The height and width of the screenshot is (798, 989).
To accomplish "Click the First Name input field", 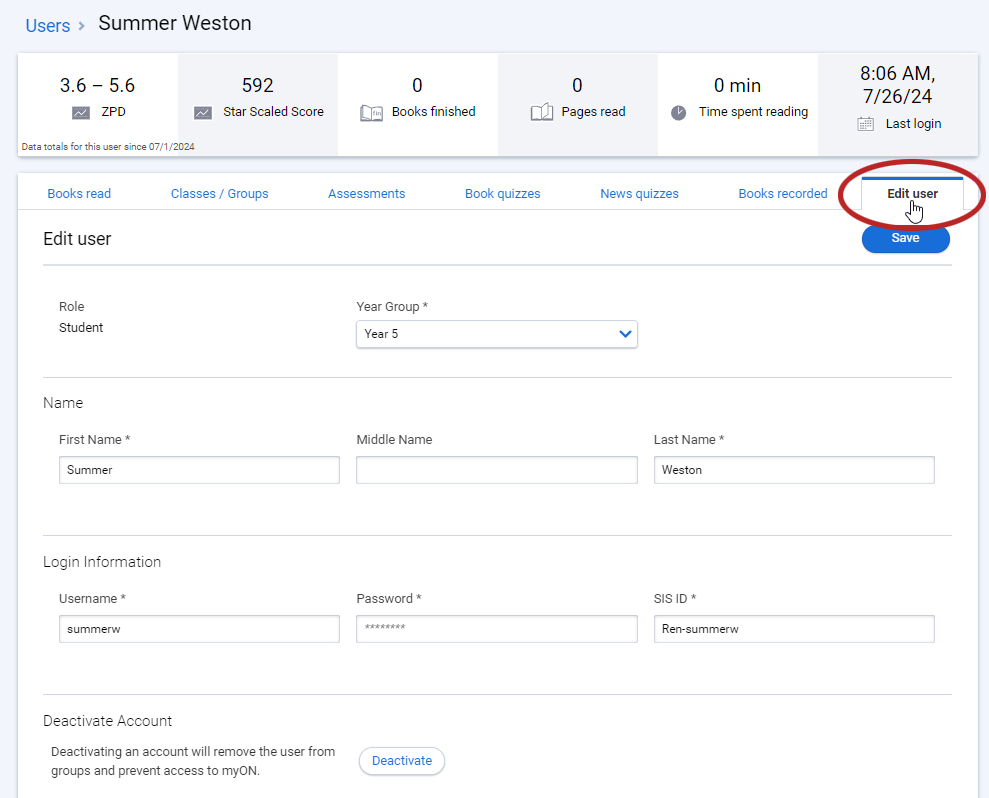I will pos(199,470).
